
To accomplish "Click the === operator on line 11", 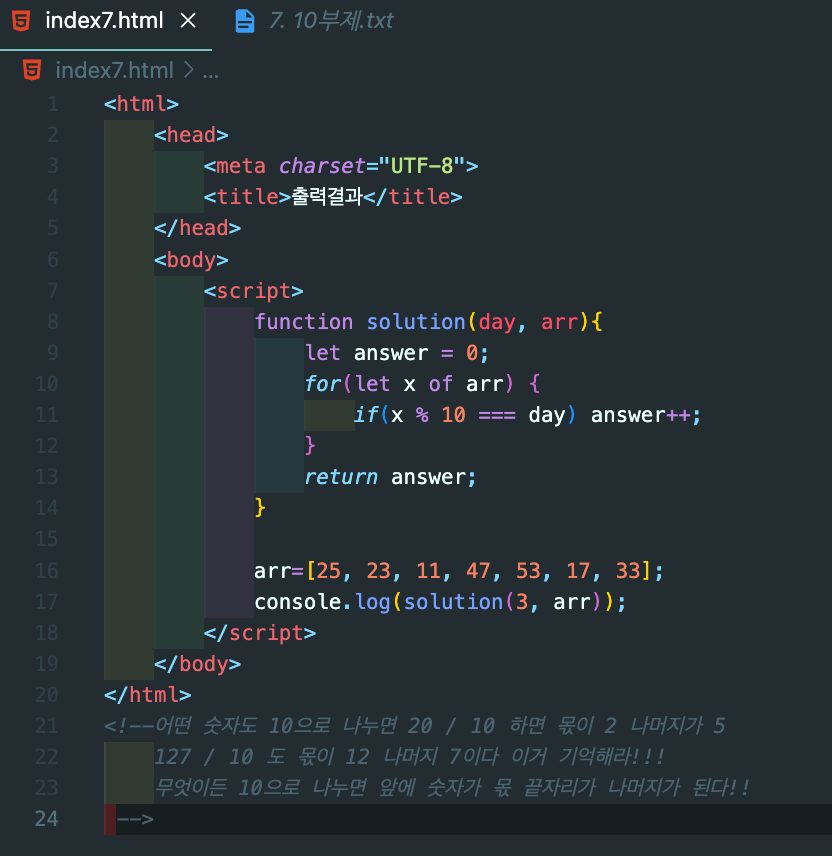I will 497,415.
